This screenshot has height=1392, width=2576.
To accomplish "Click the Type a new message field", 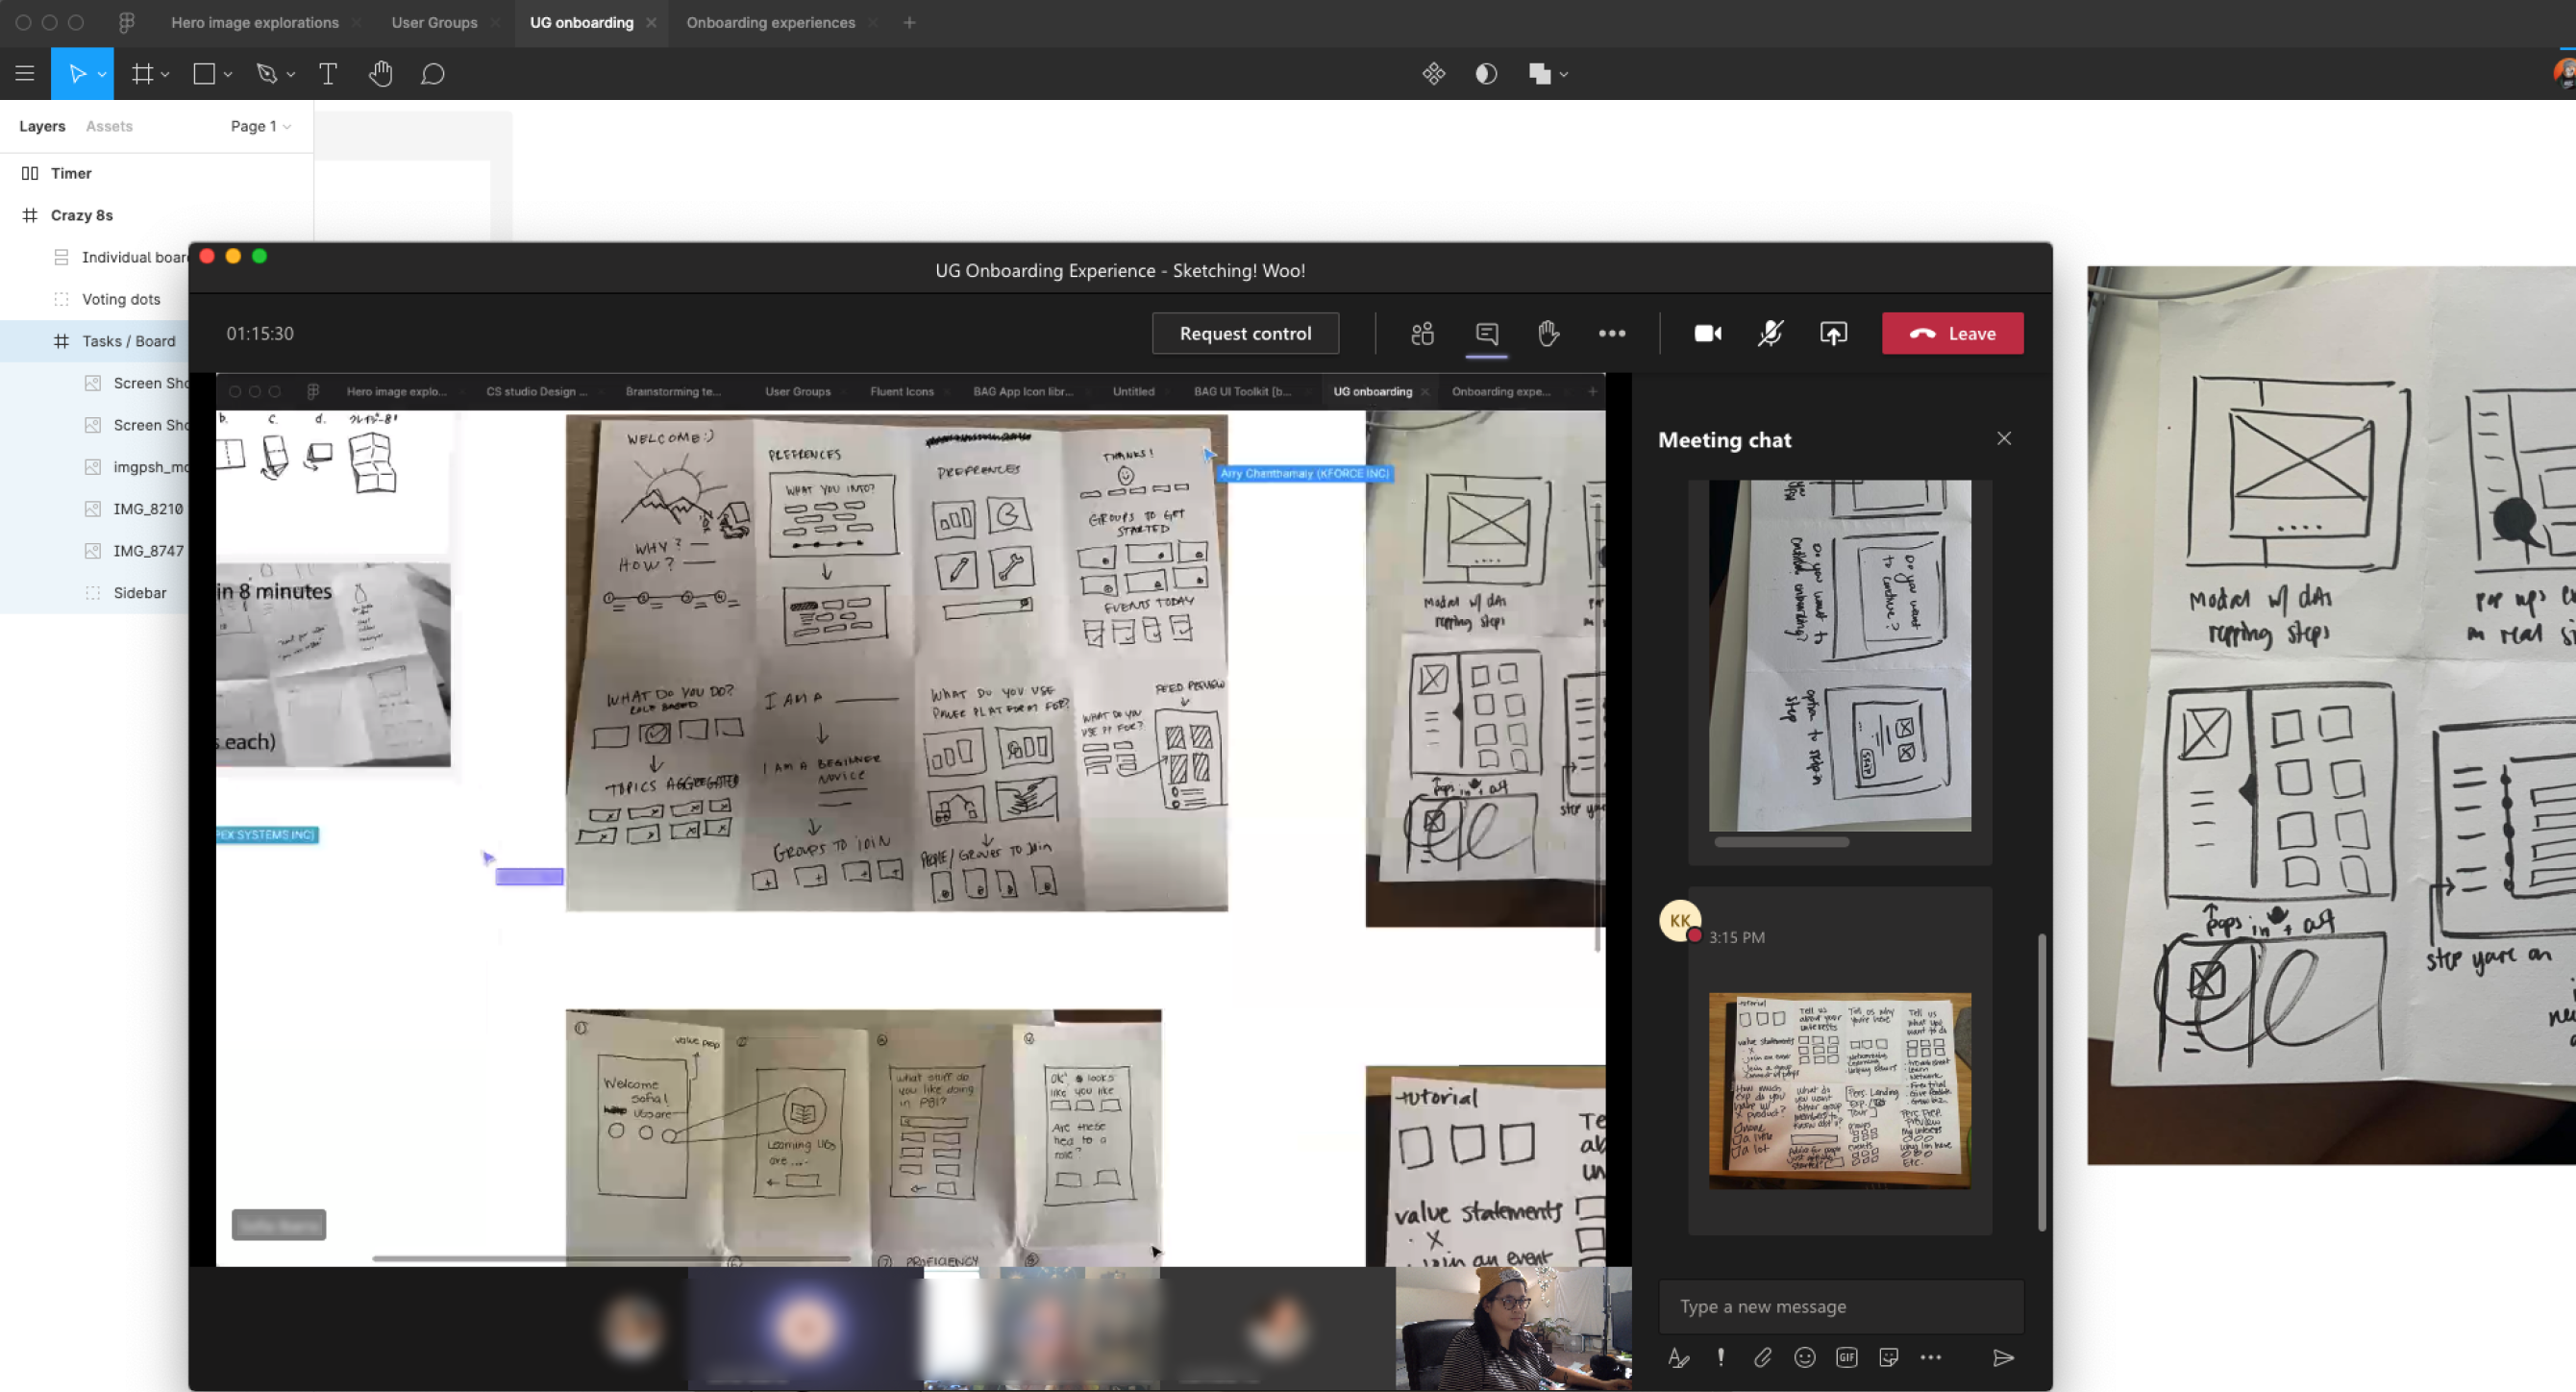I will tap(1840, 1306).
